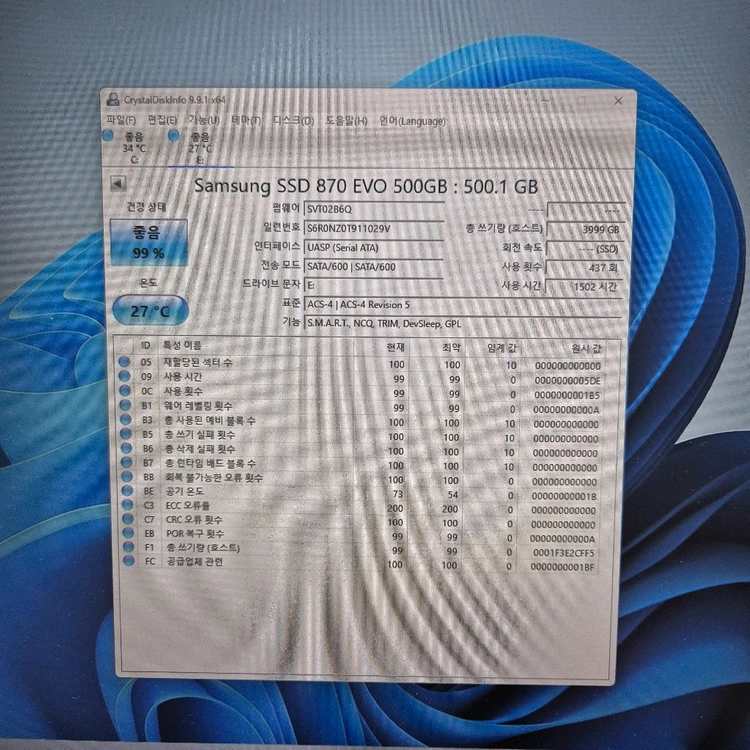The image size is (750, 750).
Task: Click the 특성 이름 column header
Action: 182,345
